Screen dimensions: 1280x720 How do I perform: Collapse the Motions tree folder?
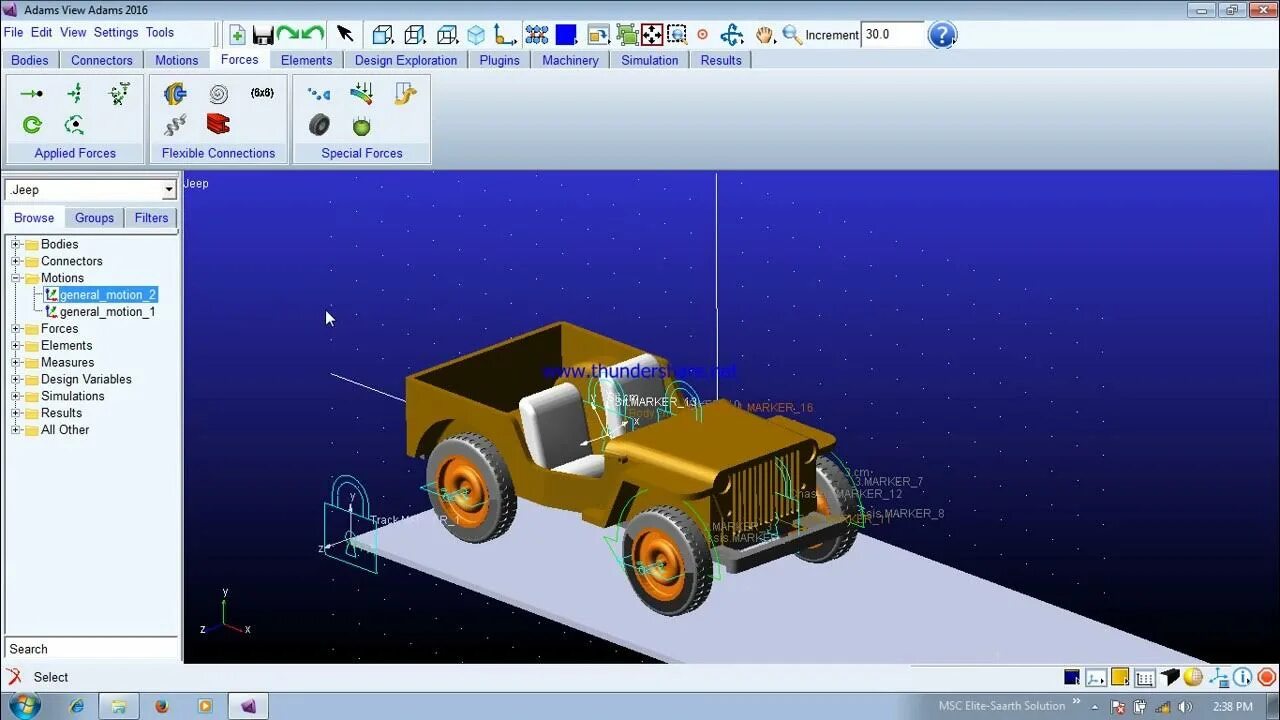(x=16, y=278)
